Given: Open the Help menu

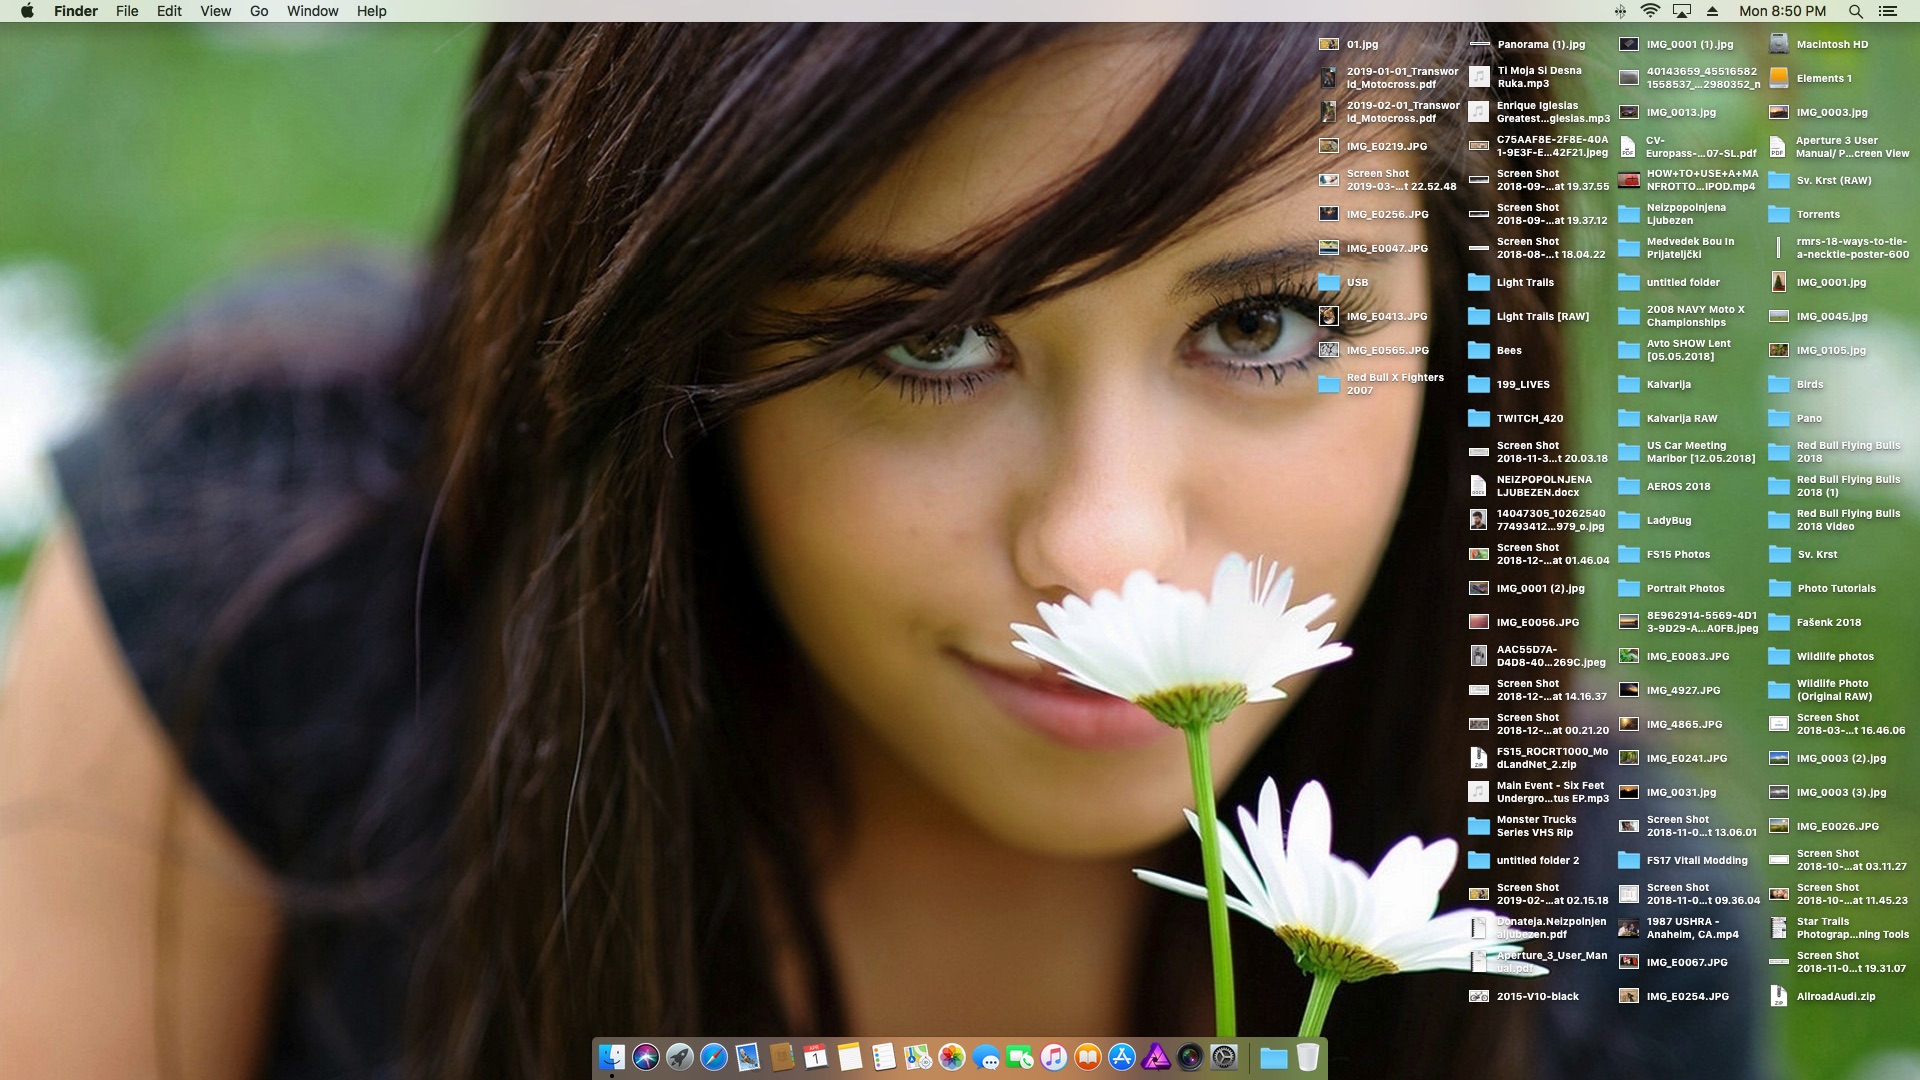Looking at the screenshot, I should (372, 11).
